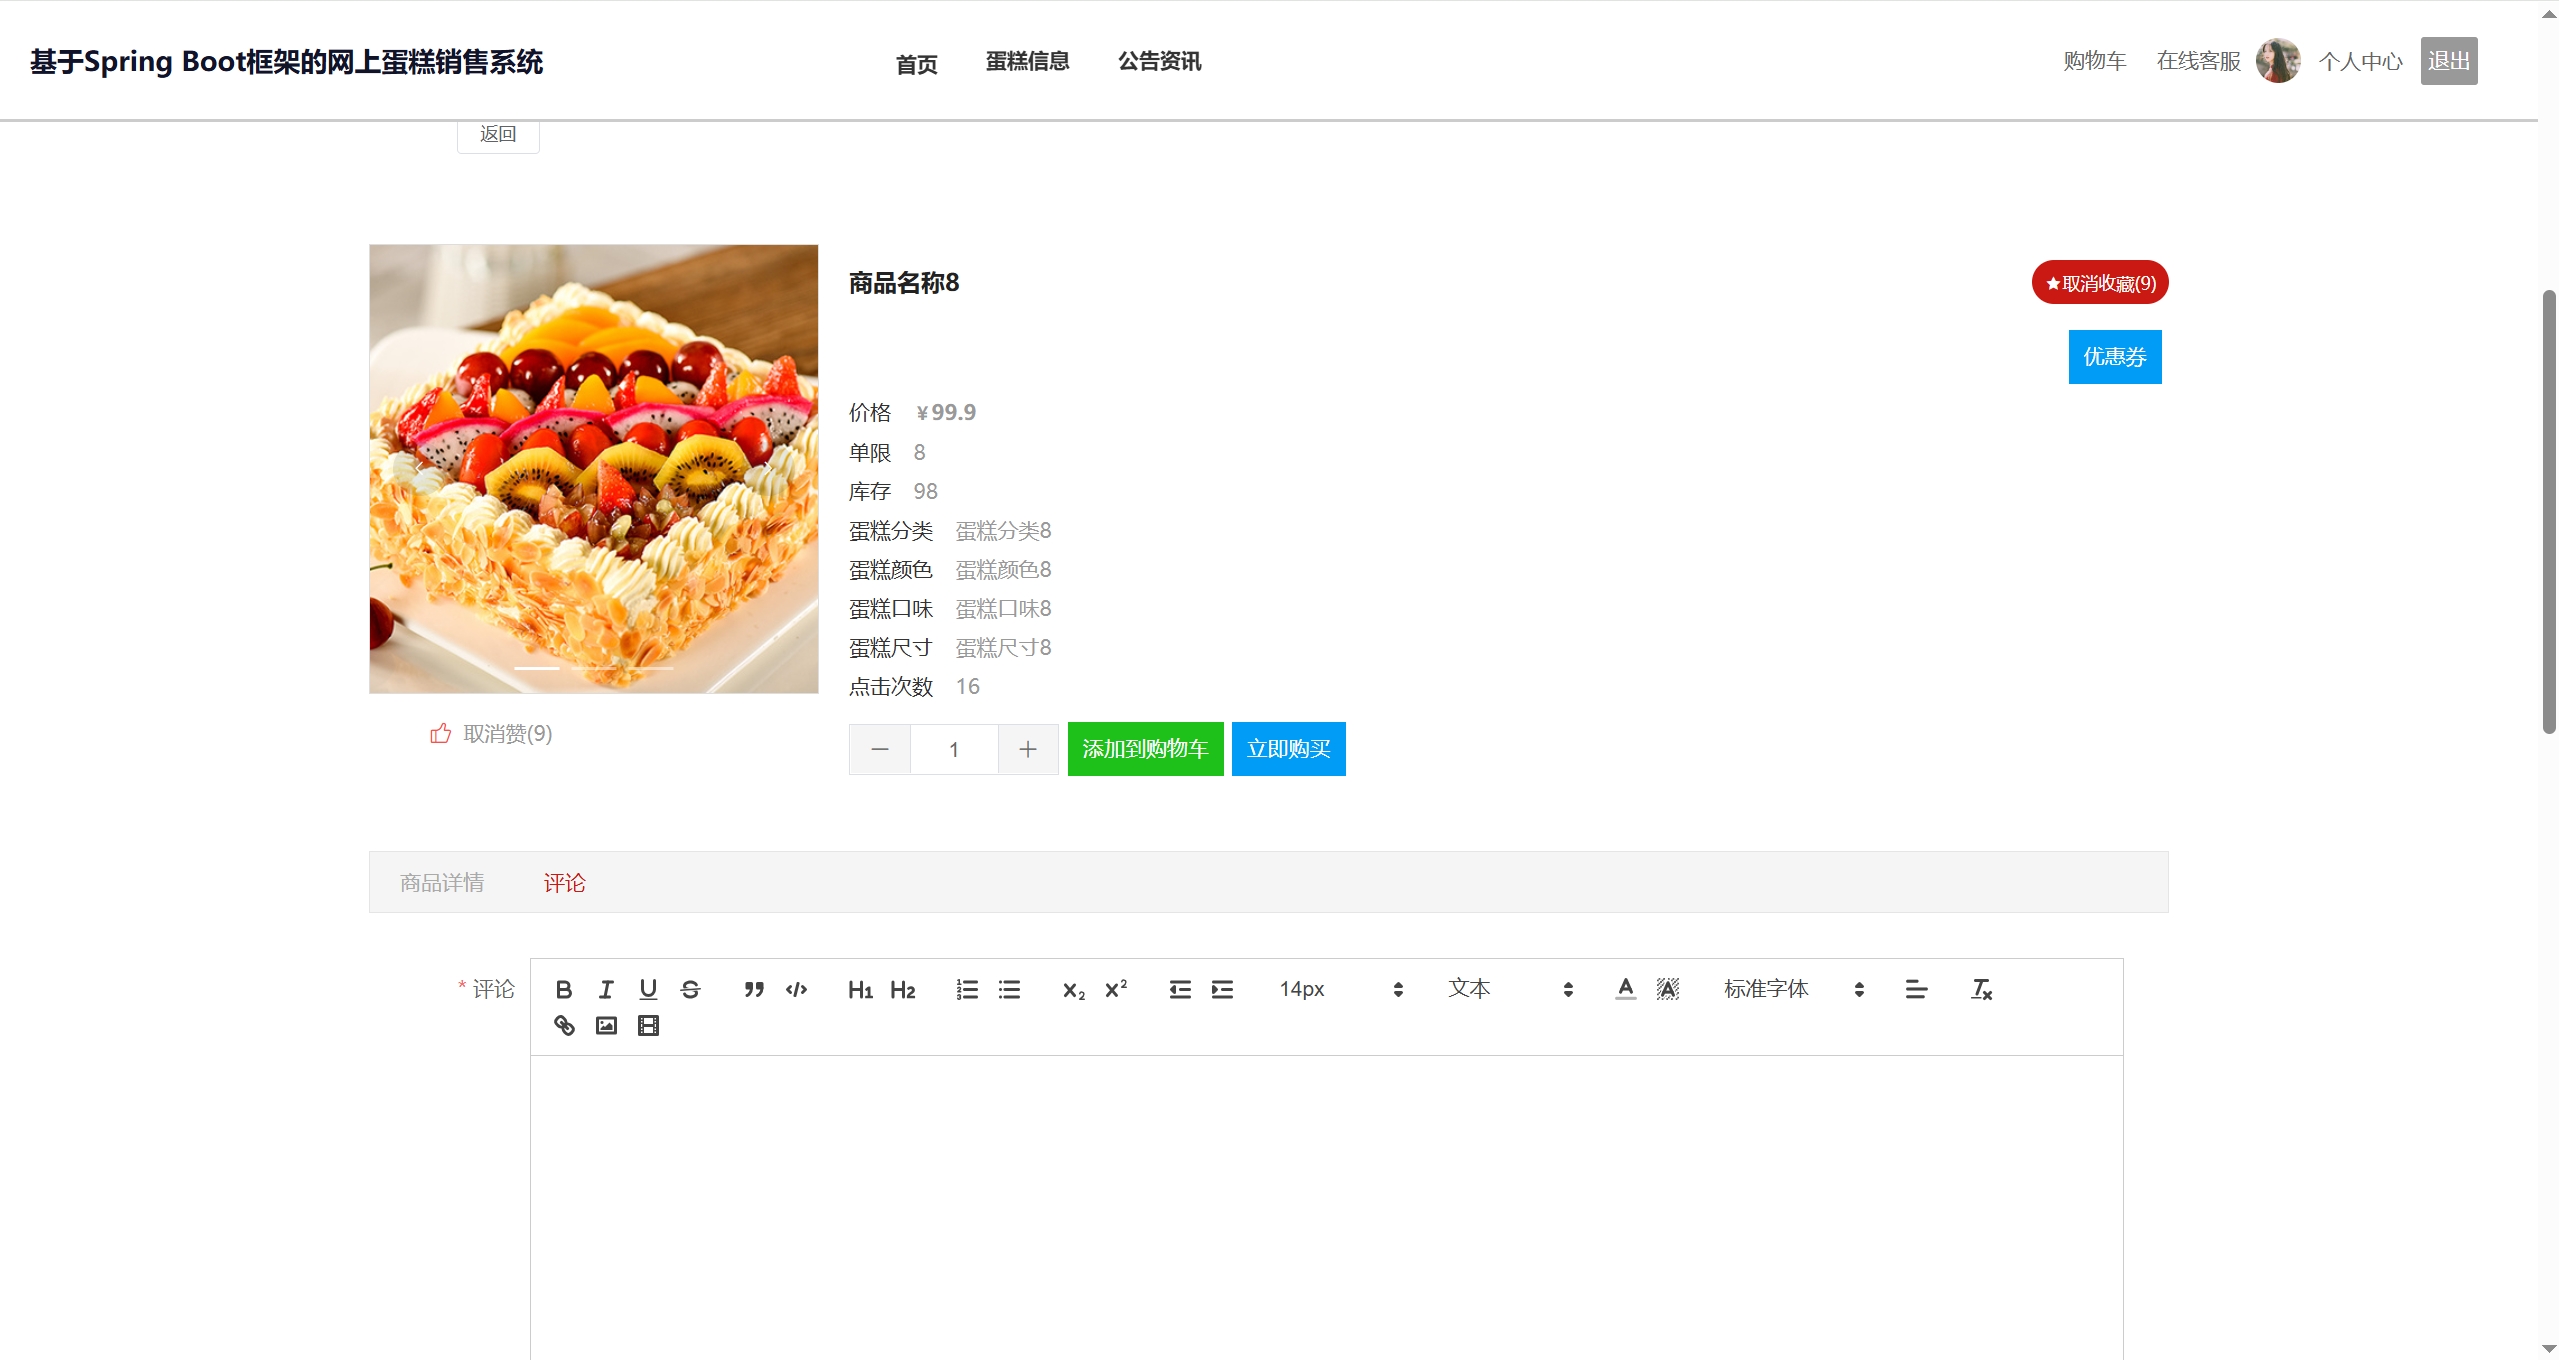Viewport: 2559px width, 1360px height.
Task: Click the thumbs-up like icon
Action: pyautogui.click(x=440, y=734)
